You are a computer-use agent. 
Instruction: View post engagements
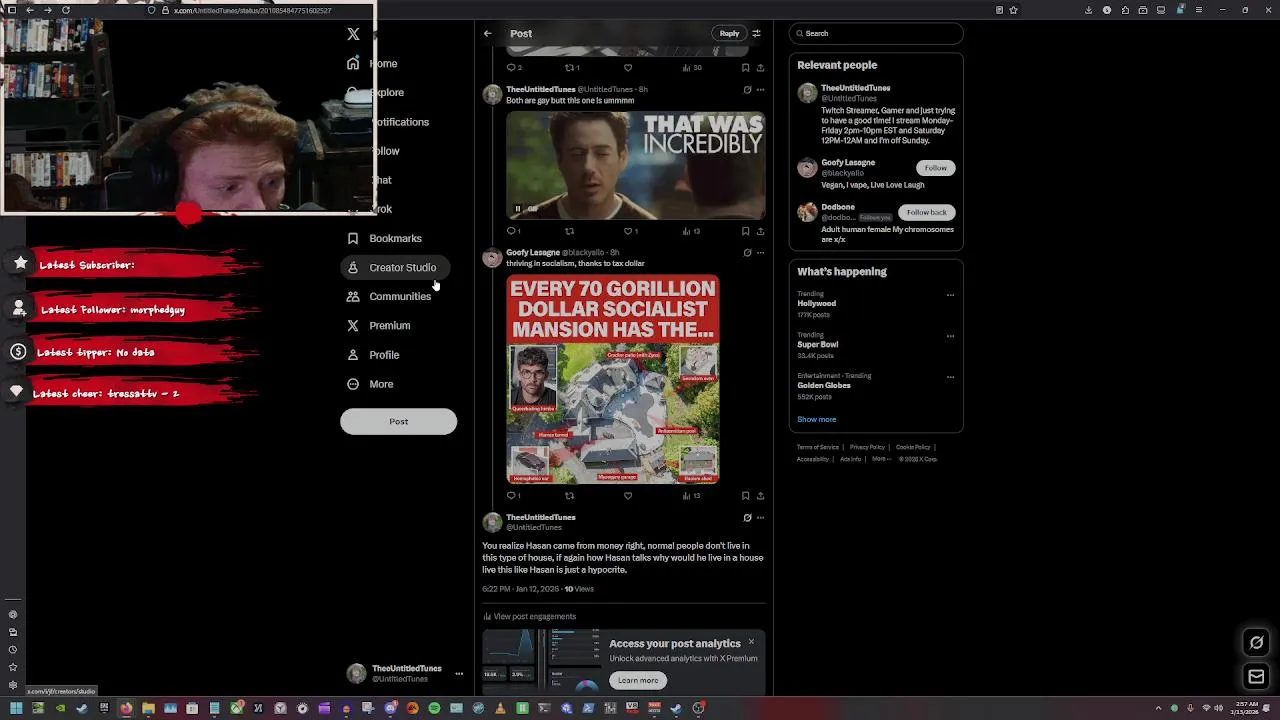click(x=530, y=616)
